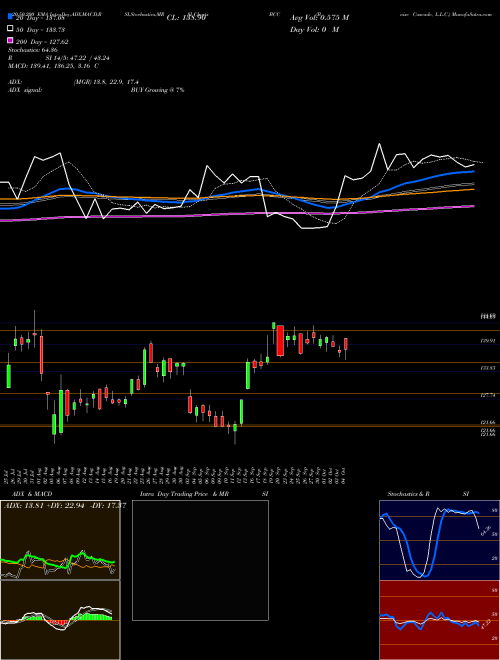
Task: Click the 'SI 14/3: 47.22 / 48.24' readout
Action: pyautogui.click(x=75, y=58)
